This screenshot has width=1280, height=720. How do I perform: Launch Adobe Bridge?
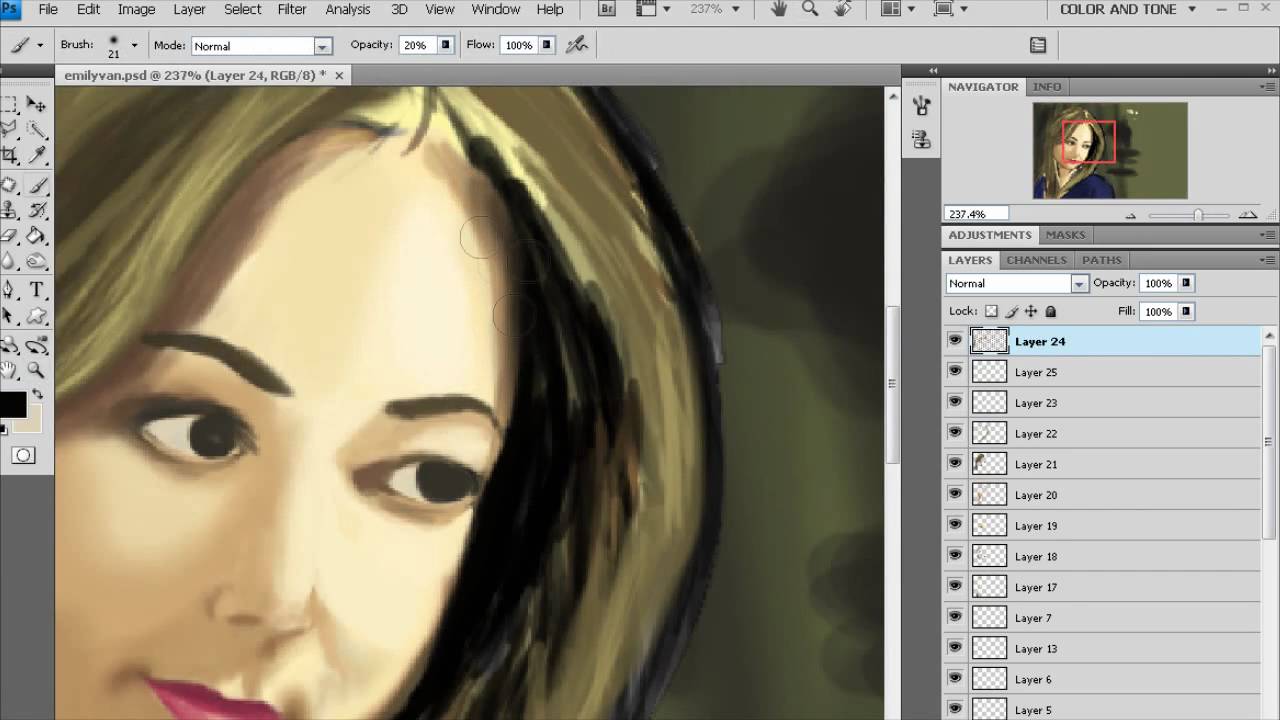607,9
